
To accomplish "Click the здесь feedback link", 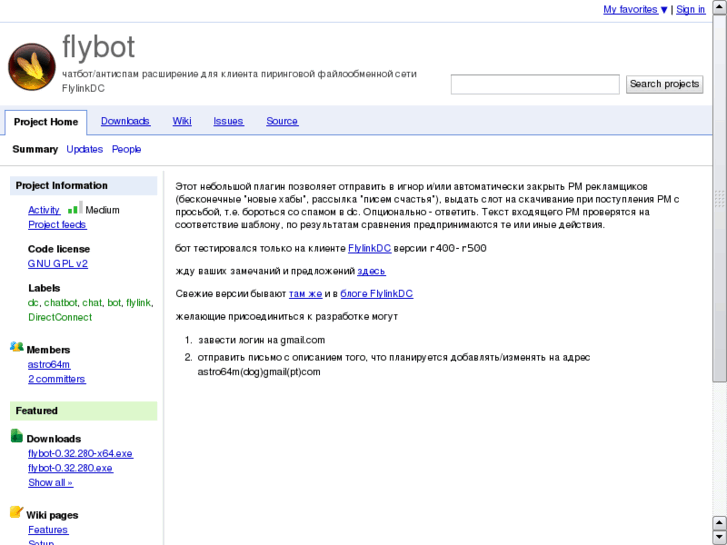I will pyautogui.click(x=371, y=271).
